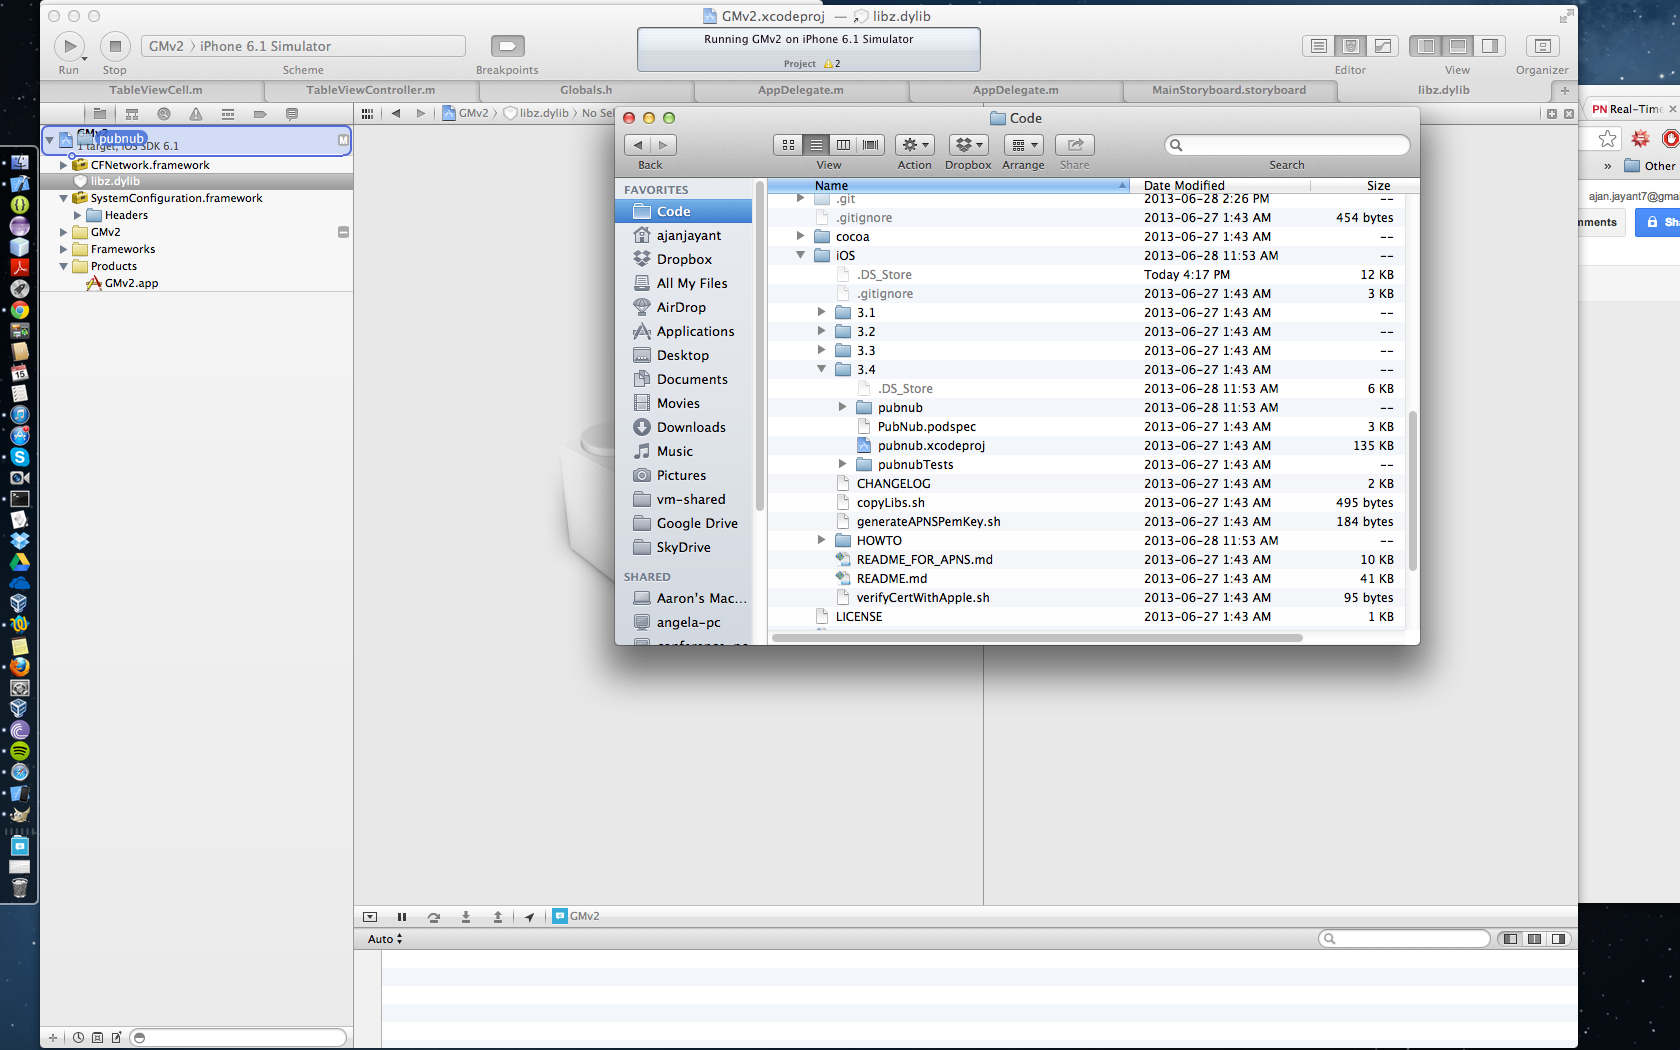Stop the running GMv2 app

pos(115,46)
